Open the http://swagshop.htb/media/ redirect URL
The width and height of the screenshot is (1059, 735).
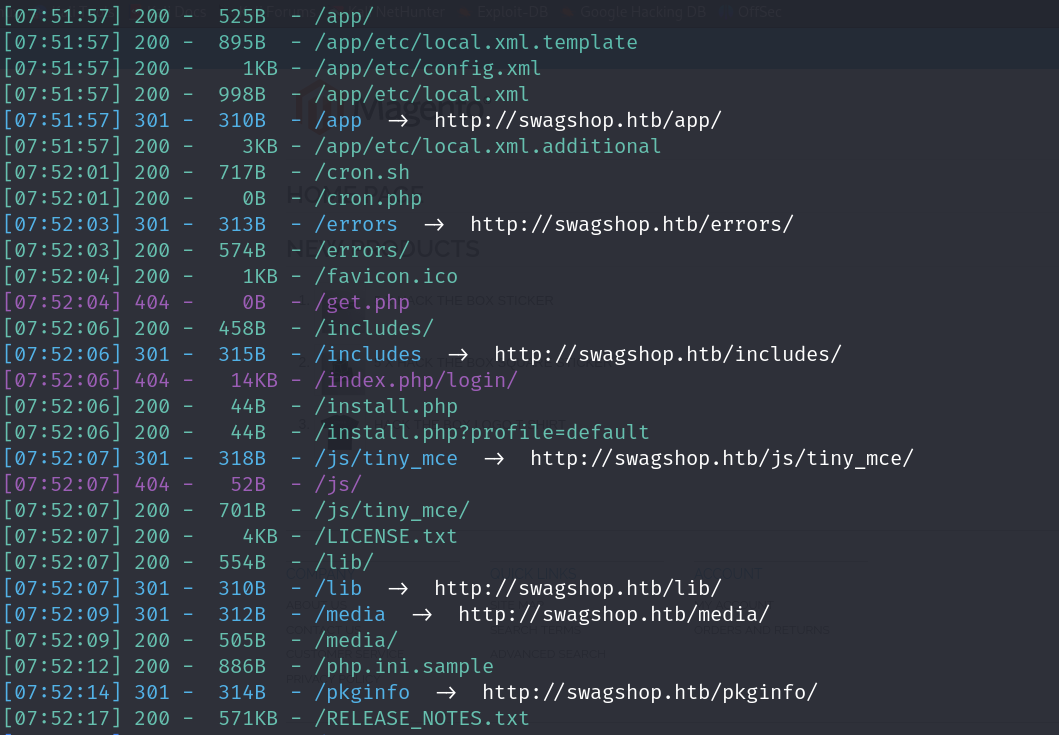pos(613,614)
